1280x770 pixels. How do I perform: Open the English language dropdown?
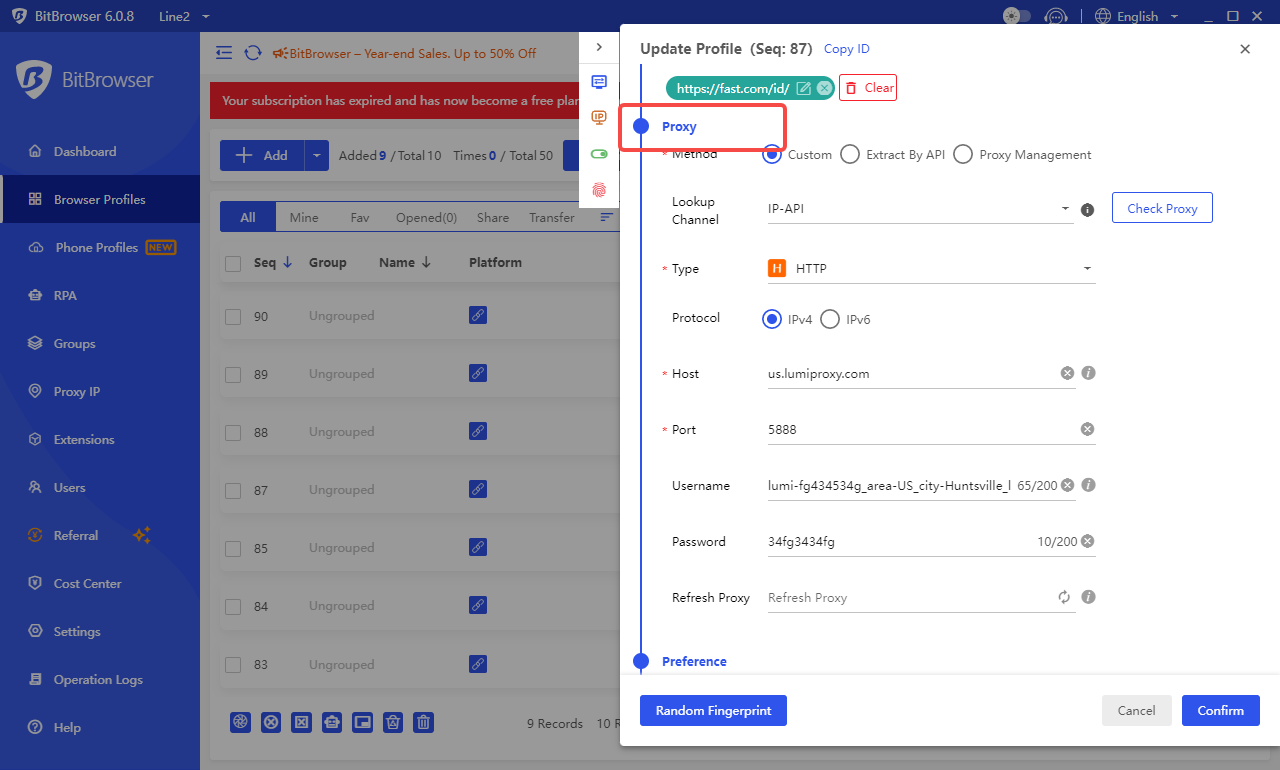[1137, 16]
